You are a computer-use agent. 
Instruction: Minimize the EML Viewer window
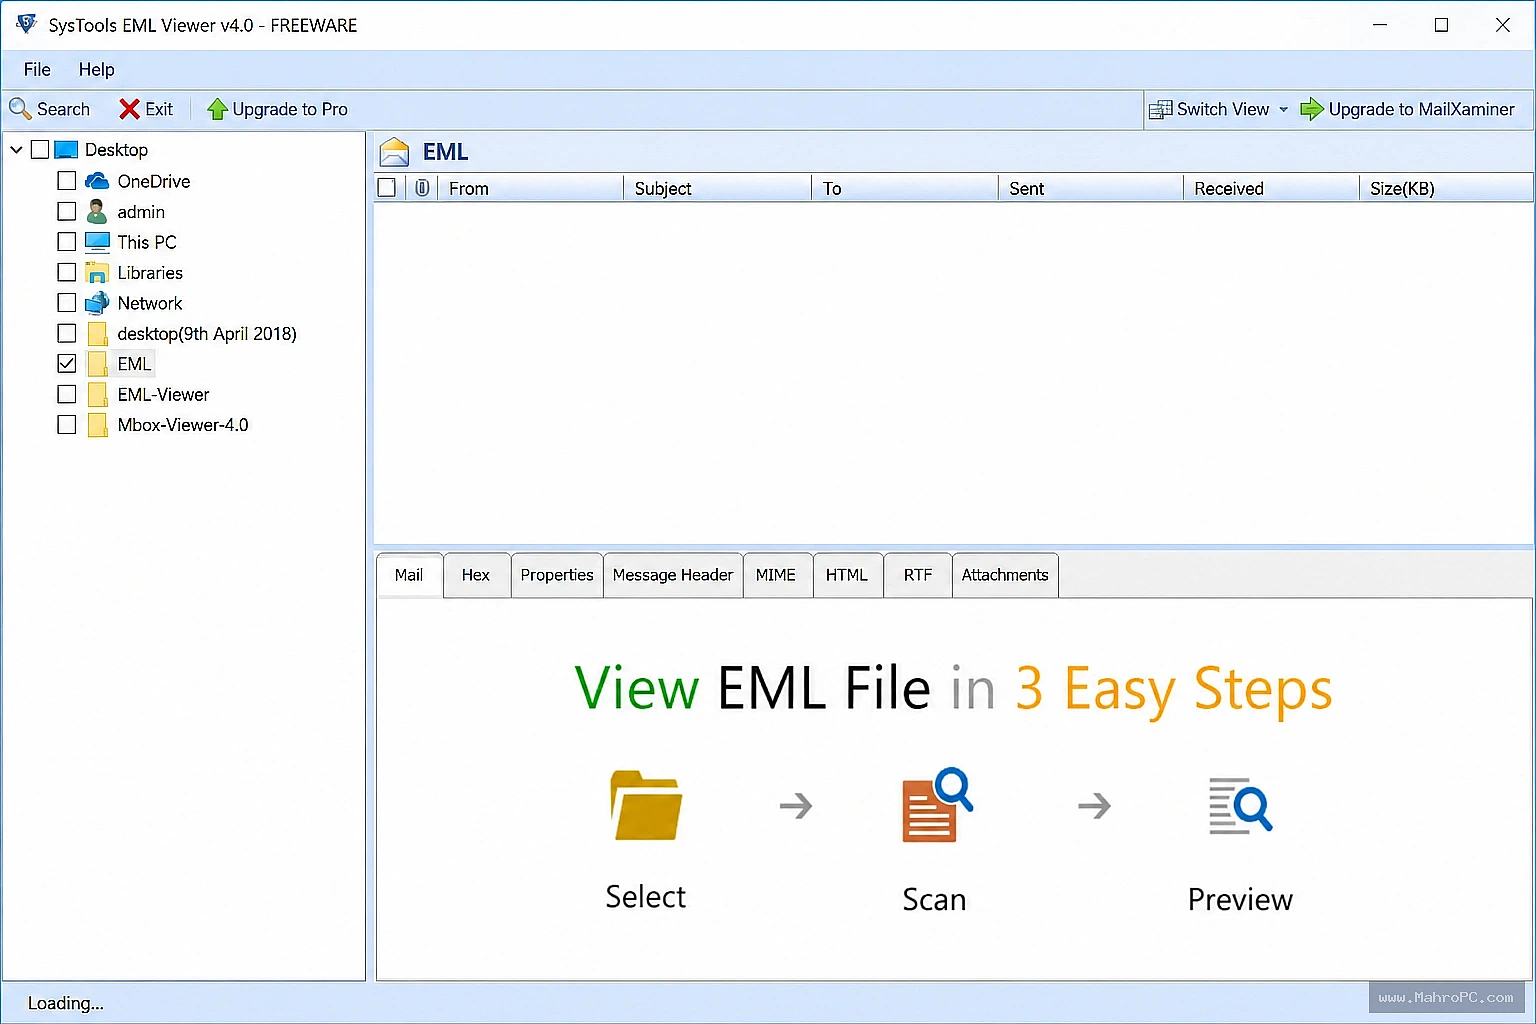1380,25
